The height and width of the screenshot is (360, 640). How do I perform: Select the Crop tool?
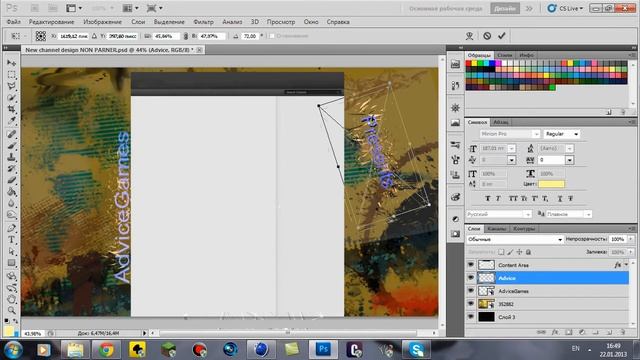click(x=11, y=109)
